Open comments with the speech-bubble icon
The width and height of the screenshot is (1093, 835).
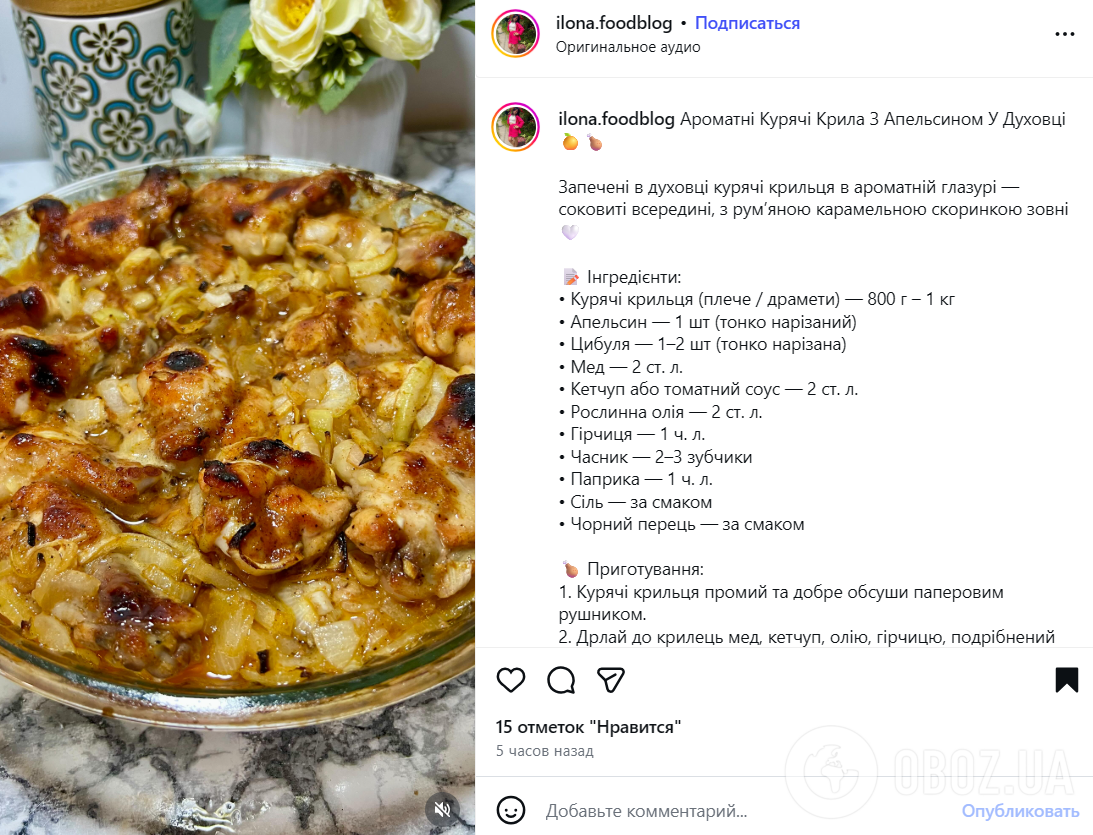point(561,680)
